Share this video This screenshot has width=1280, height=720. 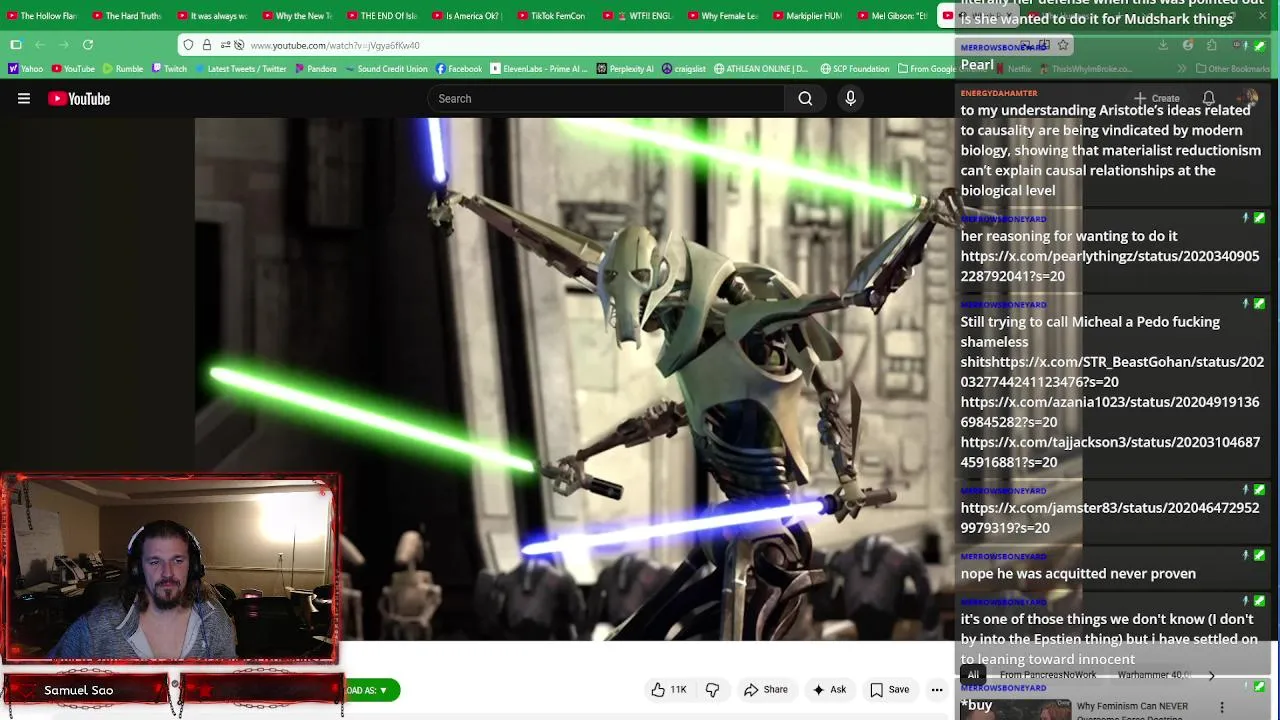pos(766,690)
